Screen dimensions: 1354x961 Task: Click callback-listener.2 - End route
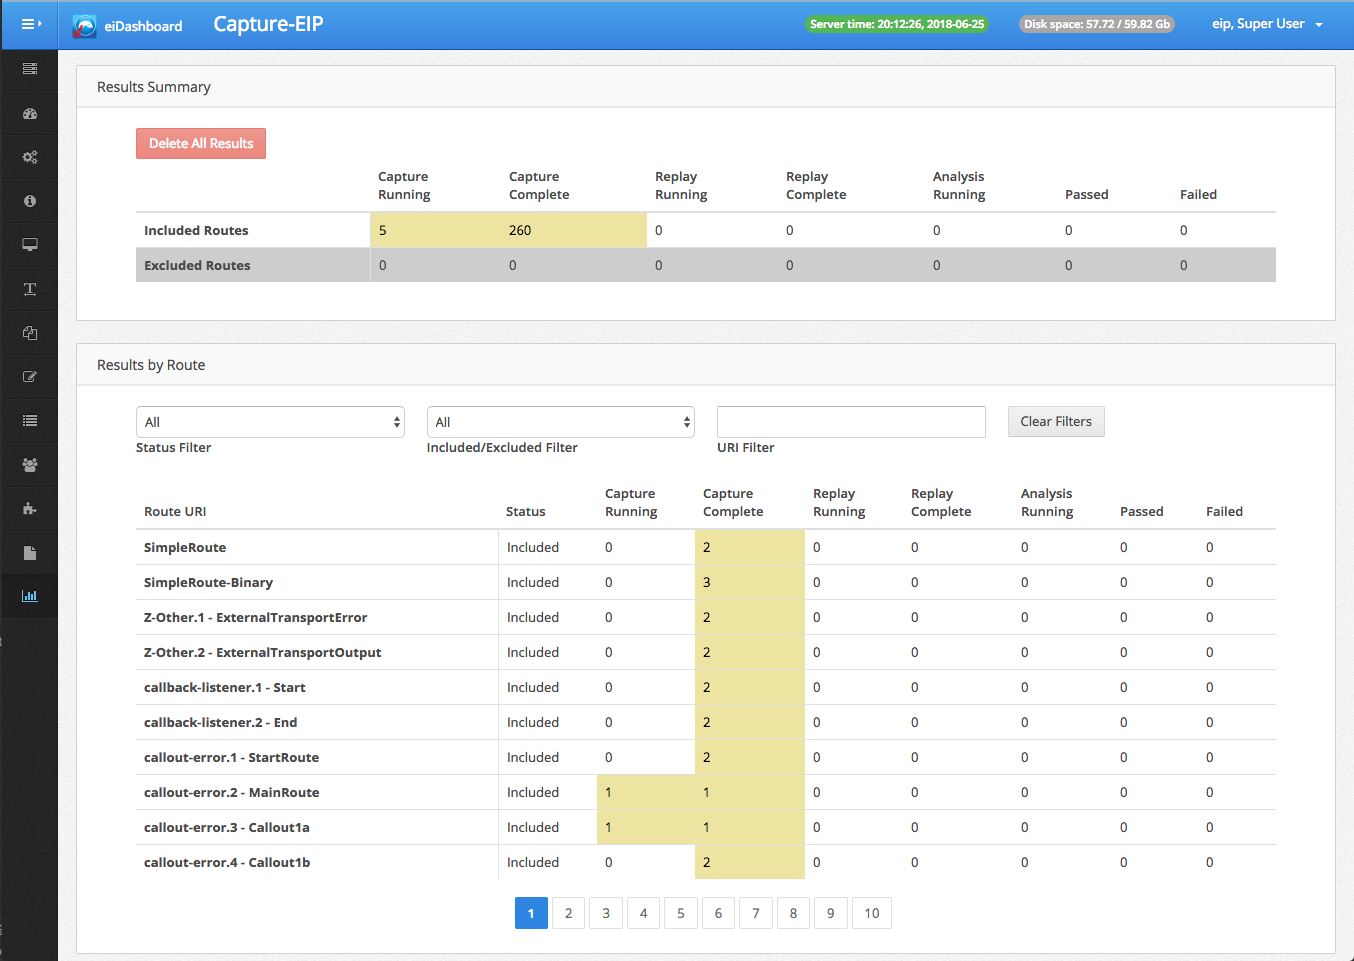[220, 722]
